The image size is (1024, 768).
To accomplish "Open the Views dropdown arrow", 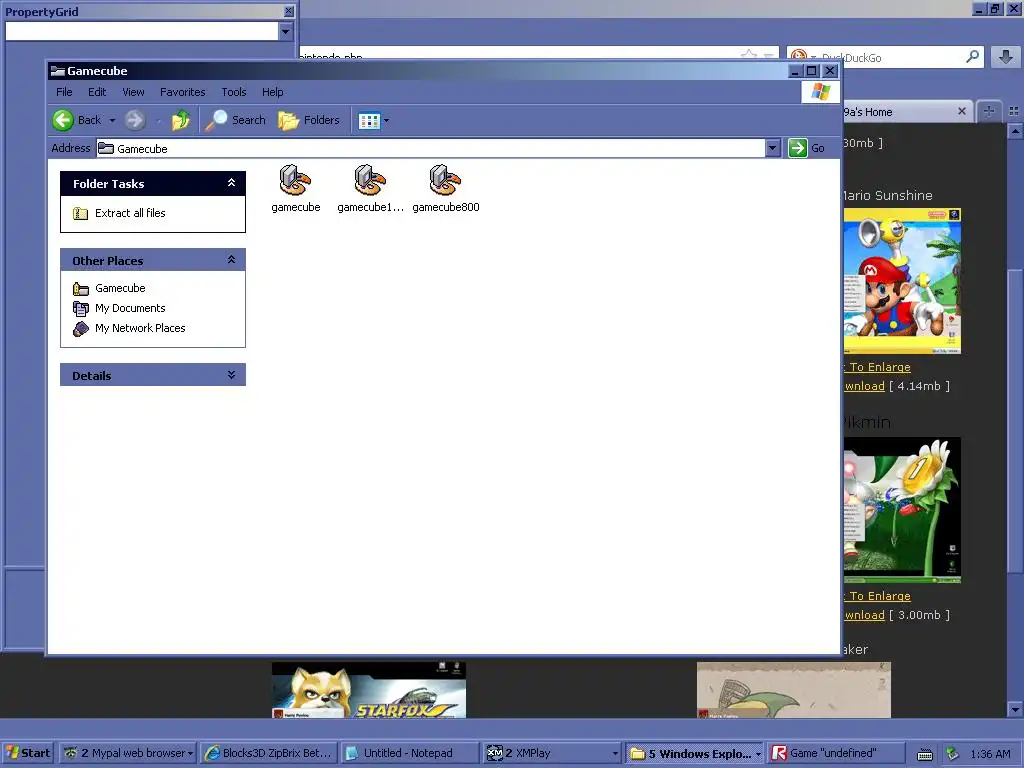I will (x=386, y=121).
